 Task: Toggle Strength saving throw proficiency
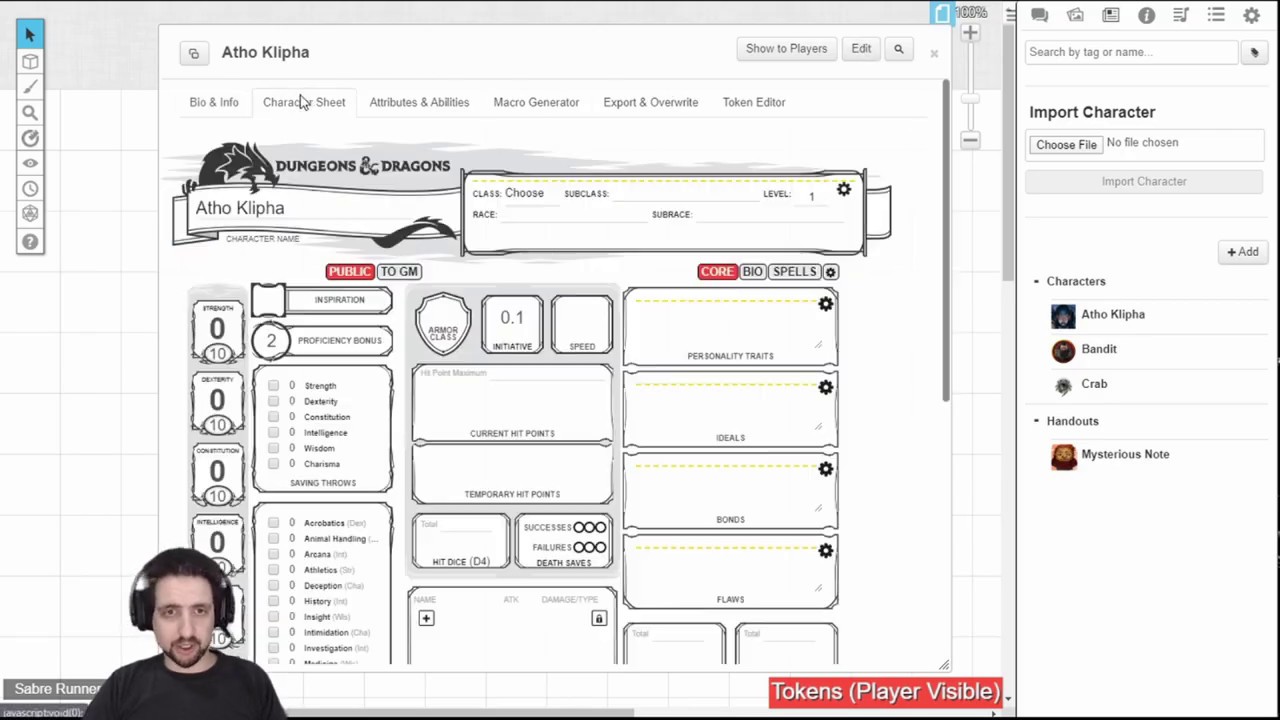coord(273,386)
